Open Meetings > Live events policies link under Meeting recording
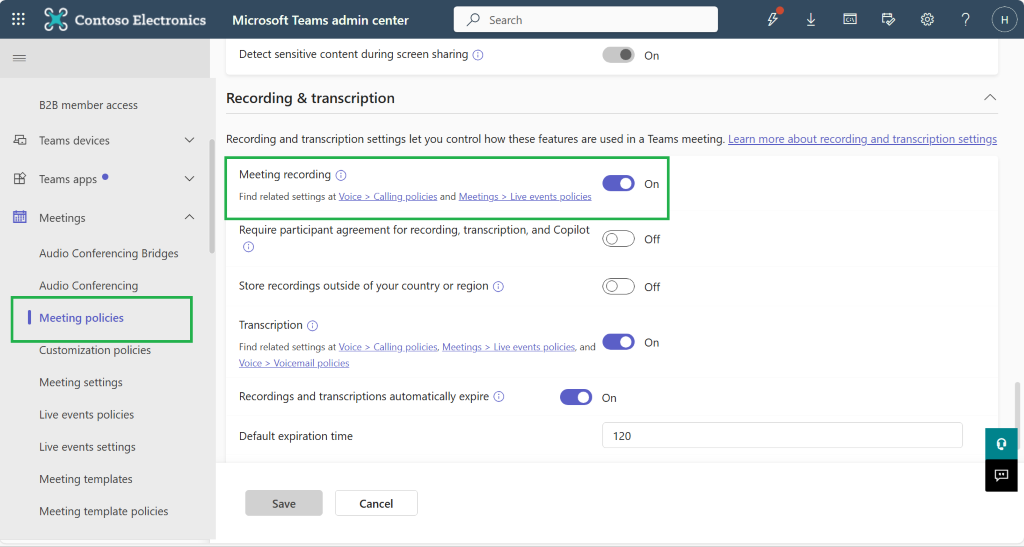The image size is (1024, 547). [x=525, y=196]
